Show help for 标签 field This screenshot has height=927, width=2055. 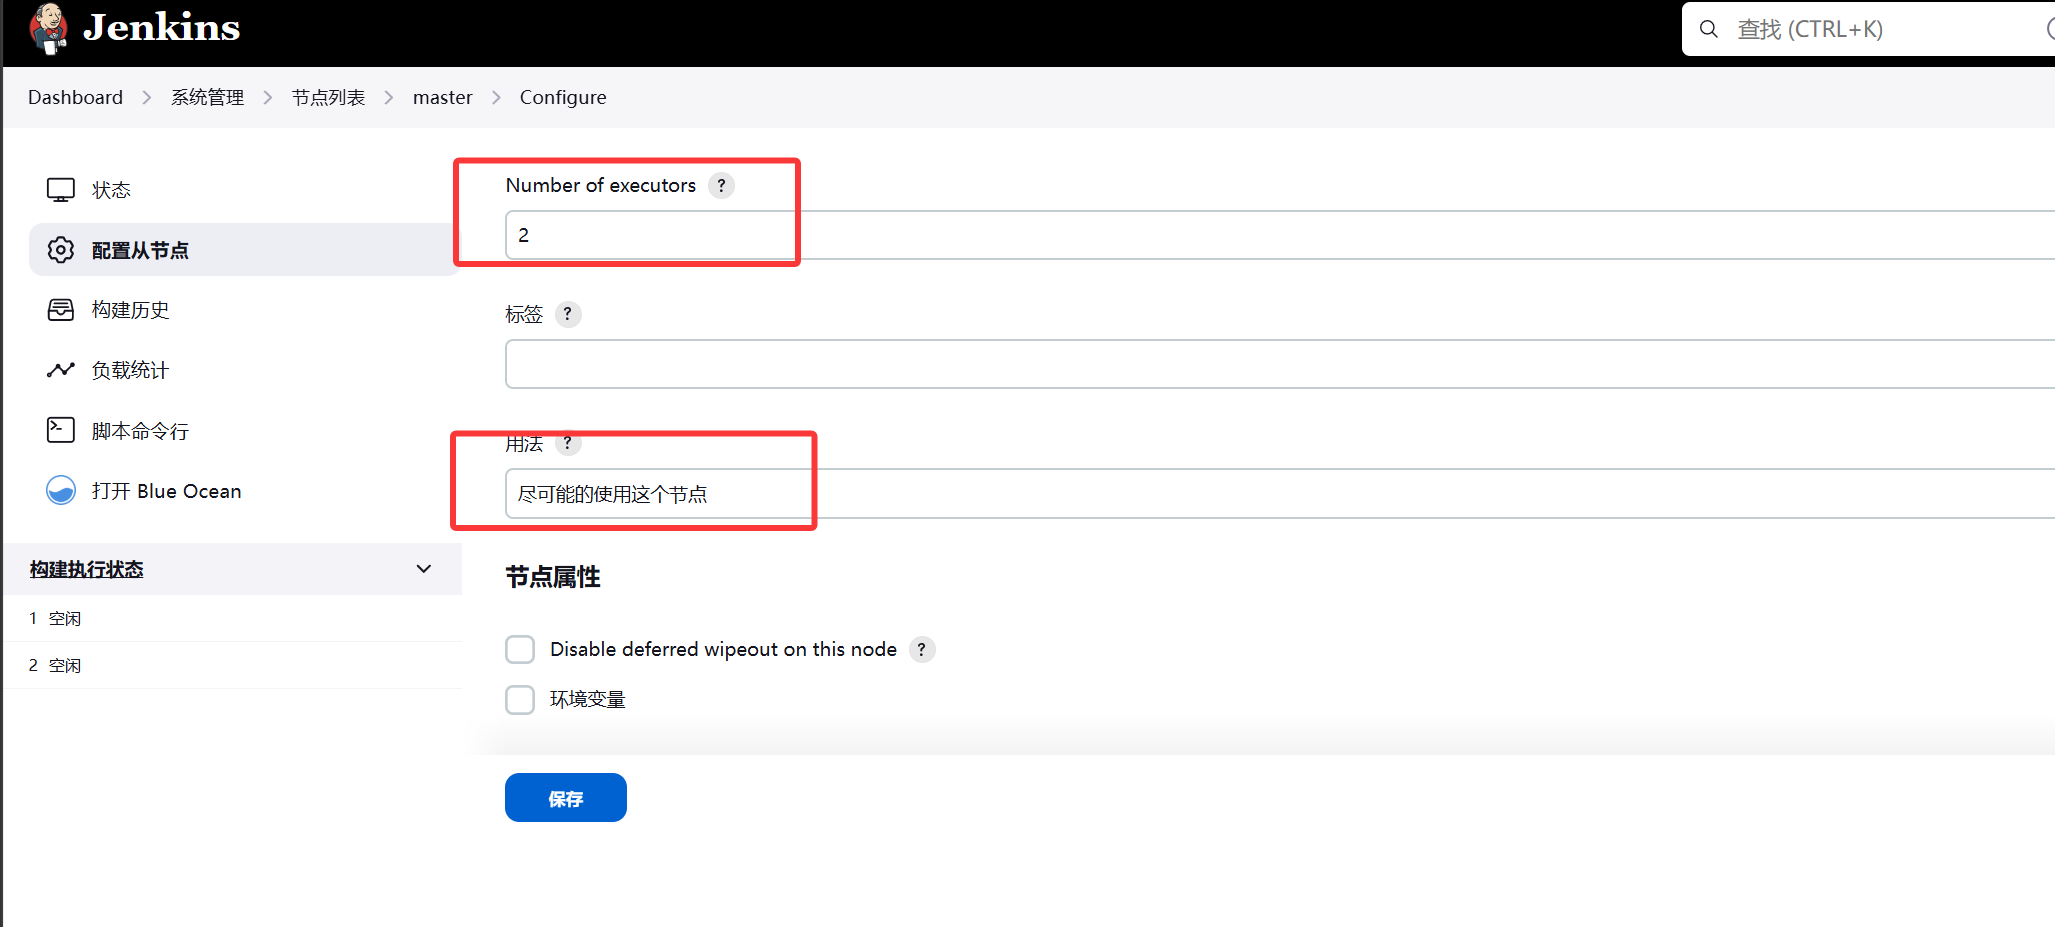(567, 314)
